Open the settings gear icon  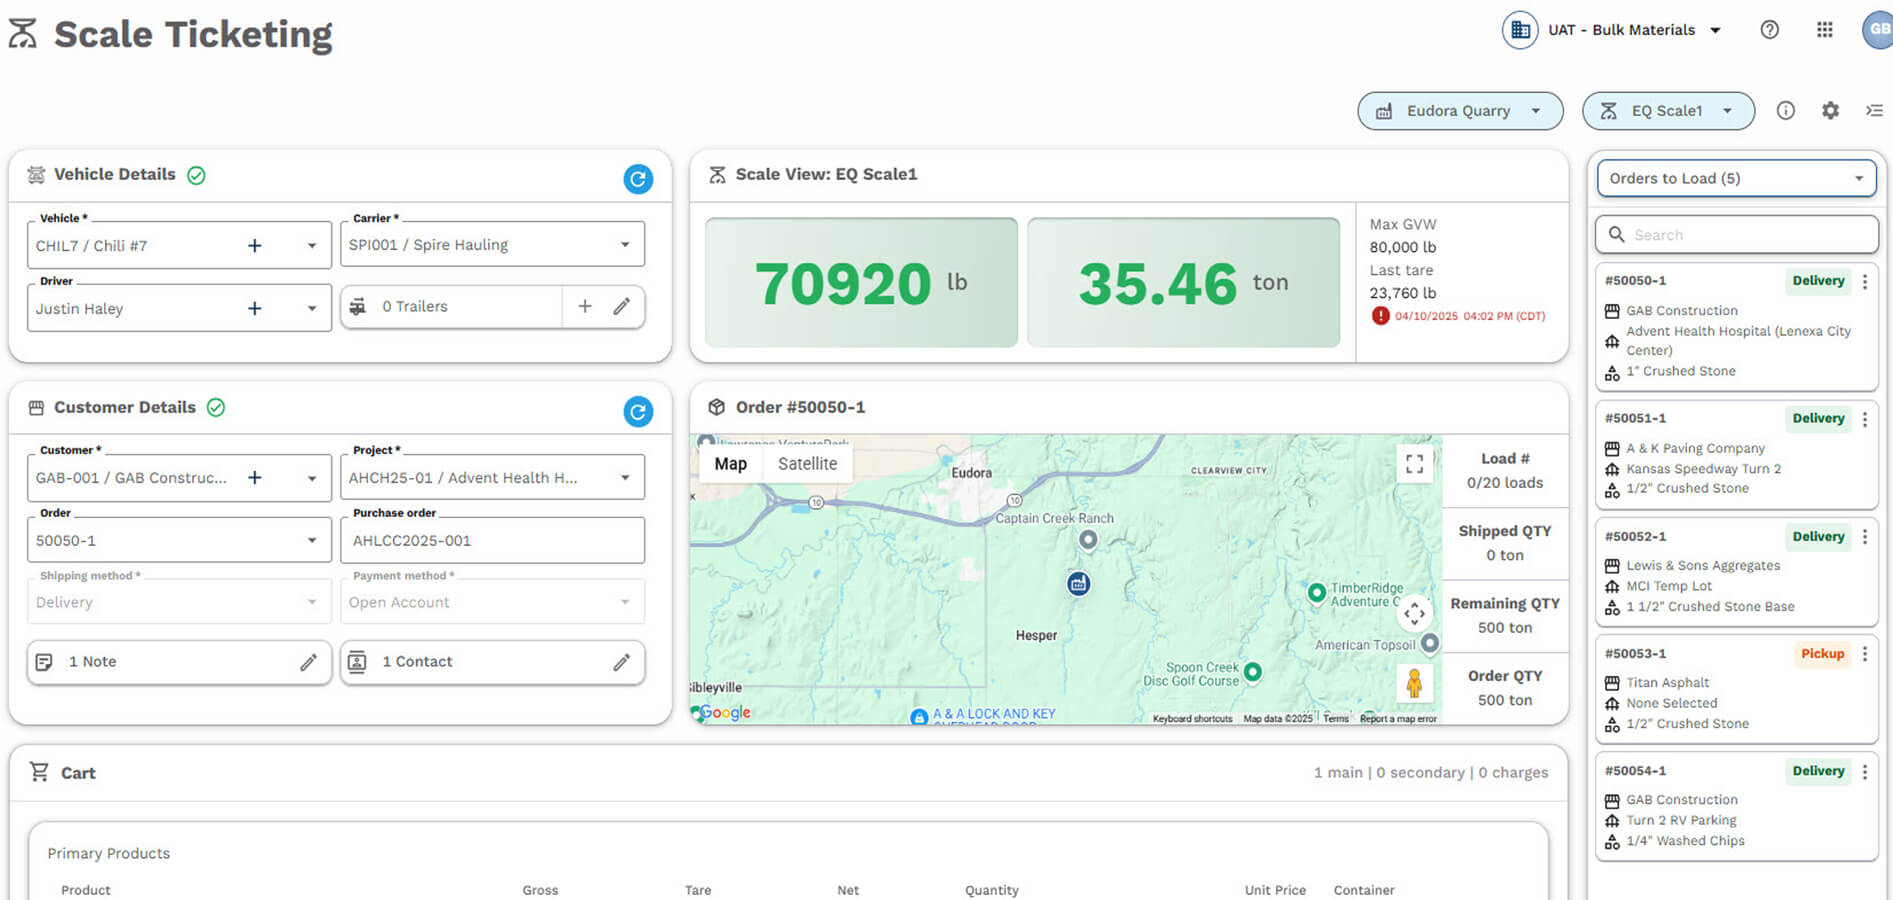tap(1830, 111)
